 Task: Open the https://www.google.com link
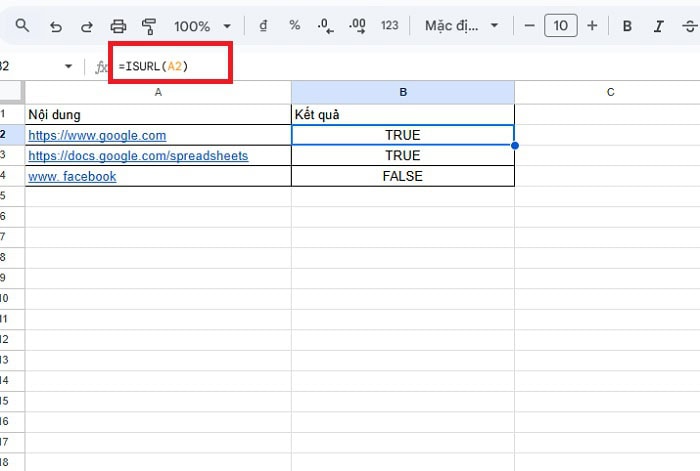(97, 135)
